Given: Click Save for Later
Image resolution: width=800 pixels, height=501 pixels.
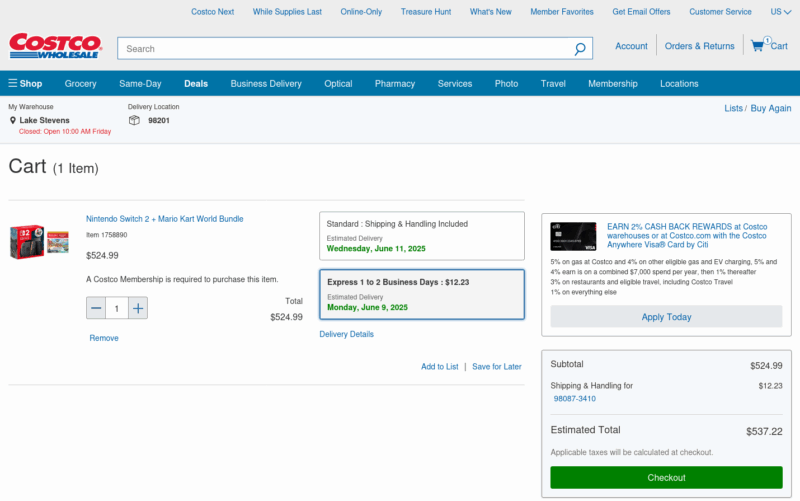Looking at the screenshot, I should 496,367.
